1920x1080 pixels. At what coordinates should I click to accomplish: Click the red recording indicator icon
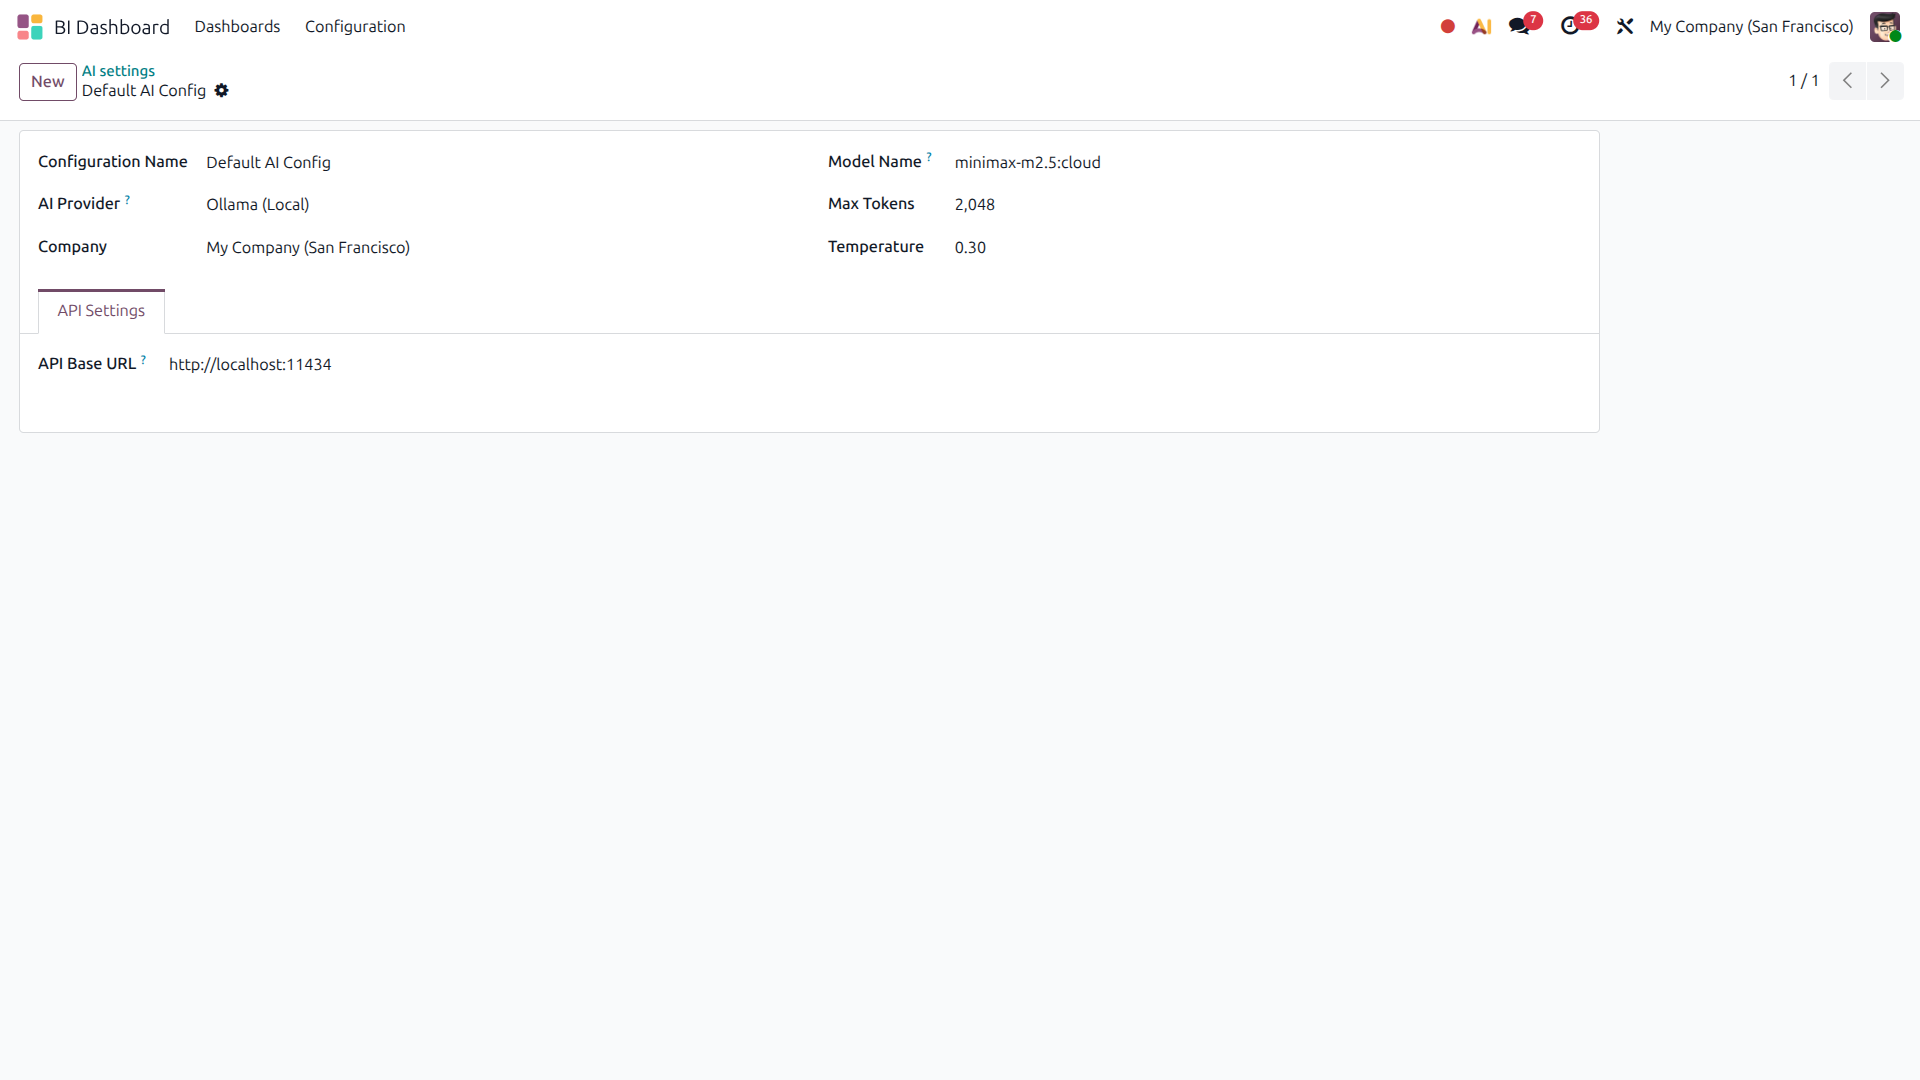click(1447, 27)
